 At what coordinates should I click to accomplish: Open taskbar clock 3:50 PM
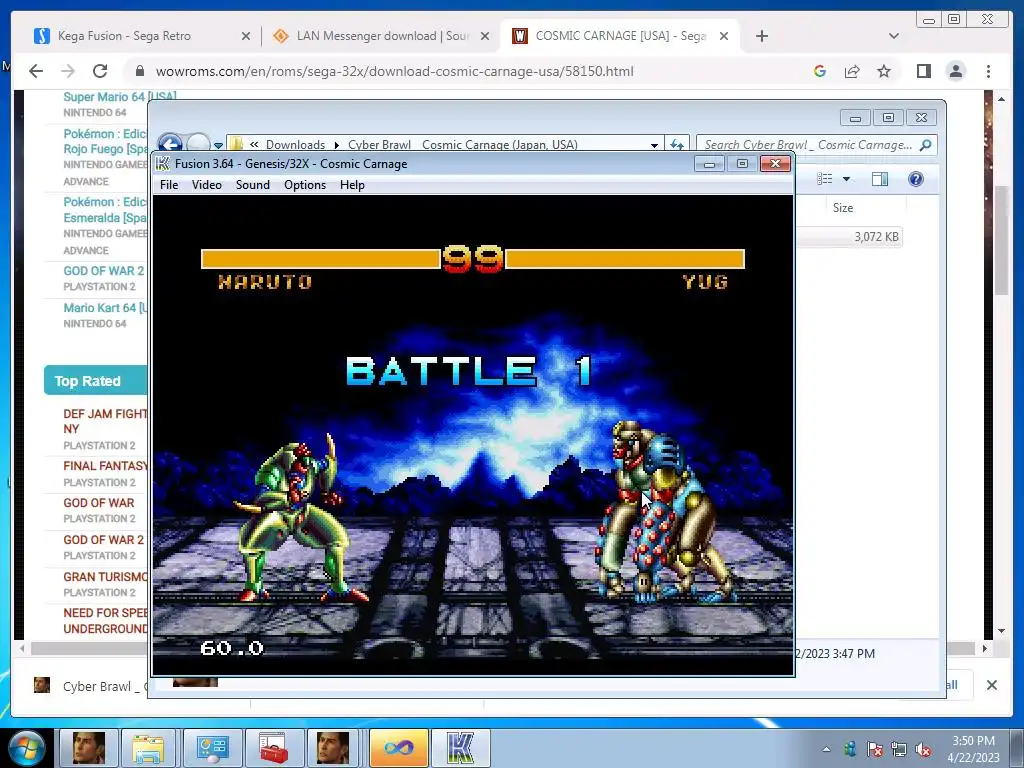click(973, 748)
